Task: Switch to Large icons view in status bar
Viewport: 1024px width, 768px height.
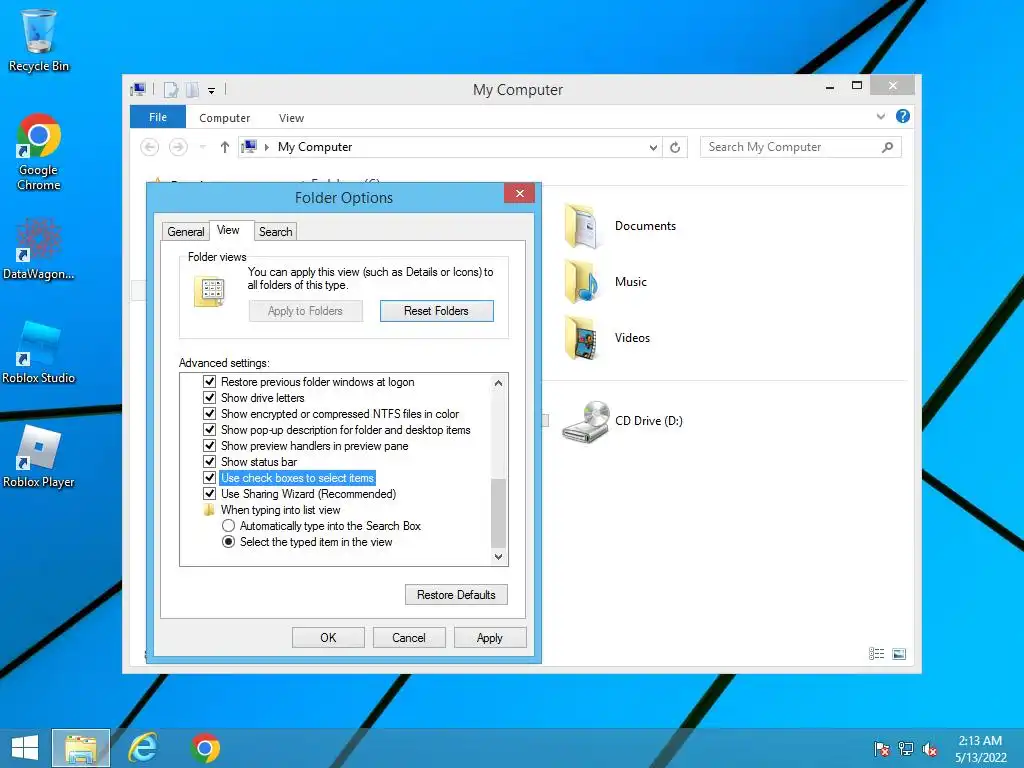Action: [899, 654]
